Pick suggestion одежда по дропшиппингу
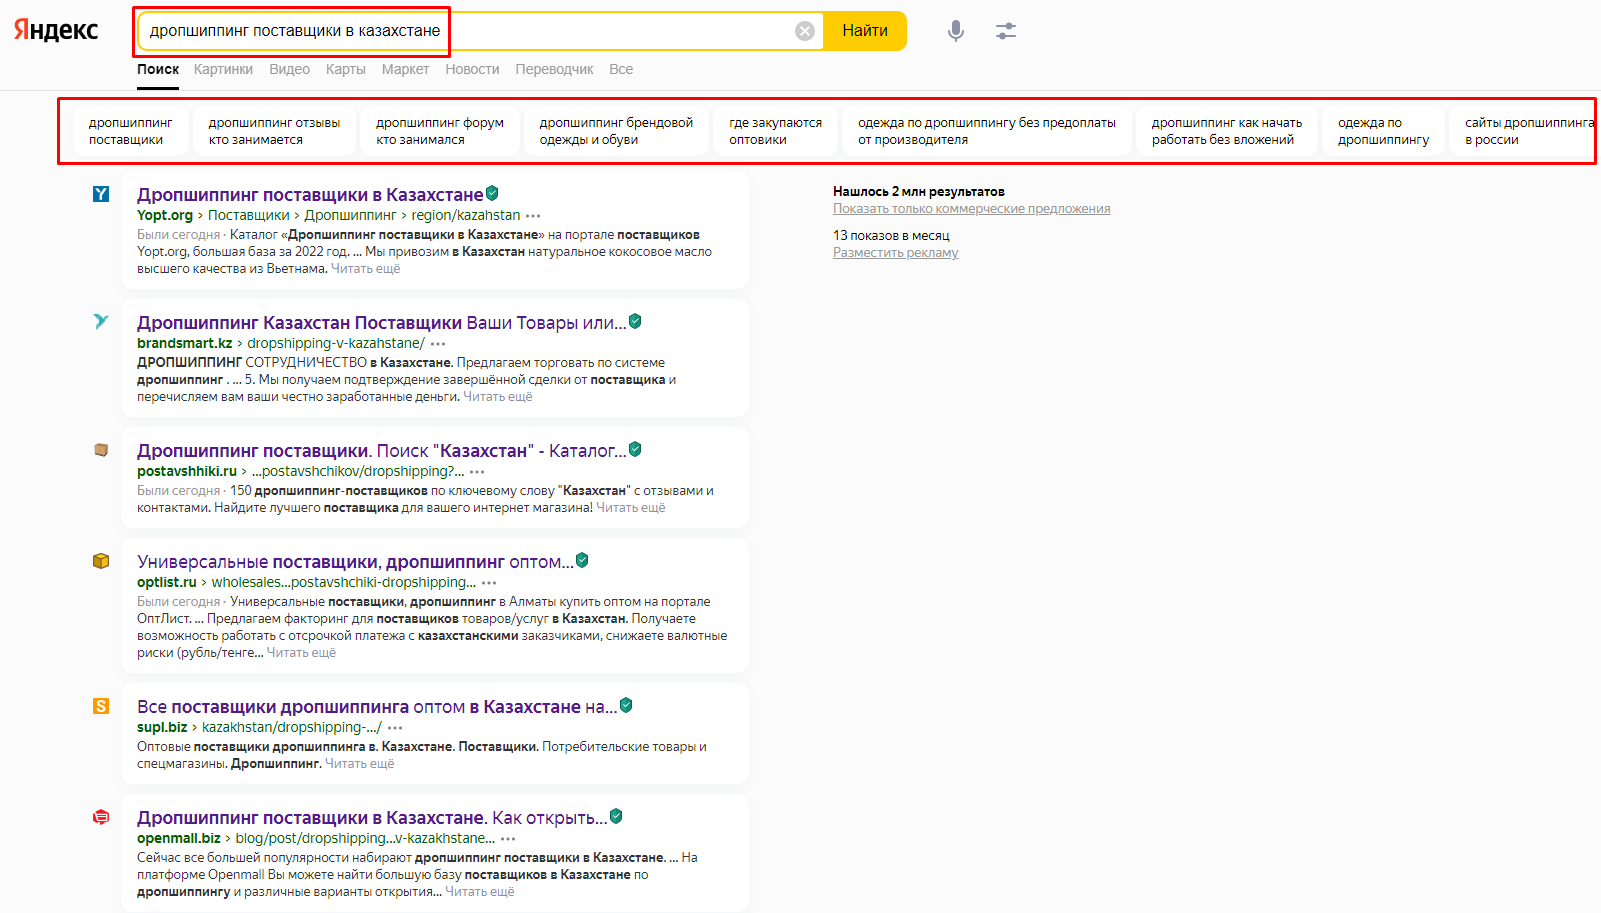The height and width of the screenshot is (913, 1601). [1384, 131]
